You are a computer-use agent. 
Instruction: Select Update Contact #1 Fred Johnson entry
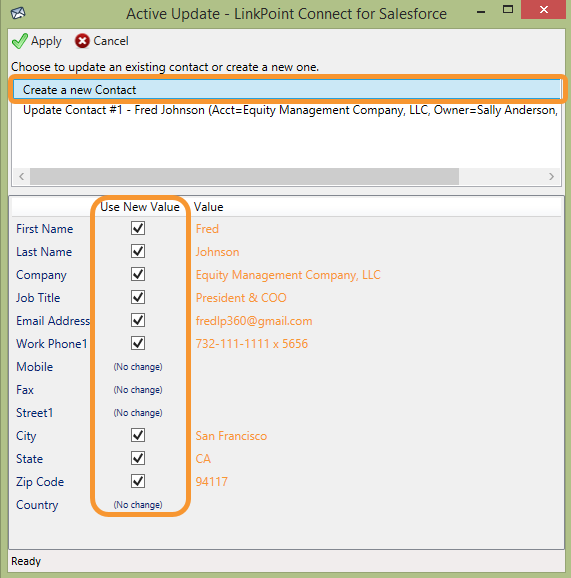[x=287, y=110]
